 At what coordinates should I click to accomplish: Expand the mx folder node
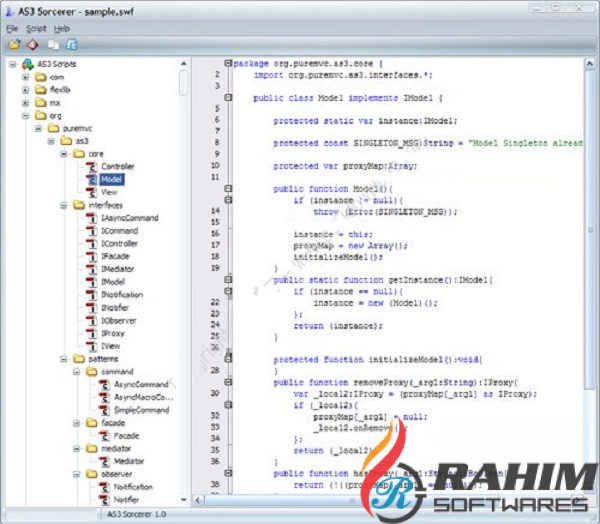tap(25, 103)
